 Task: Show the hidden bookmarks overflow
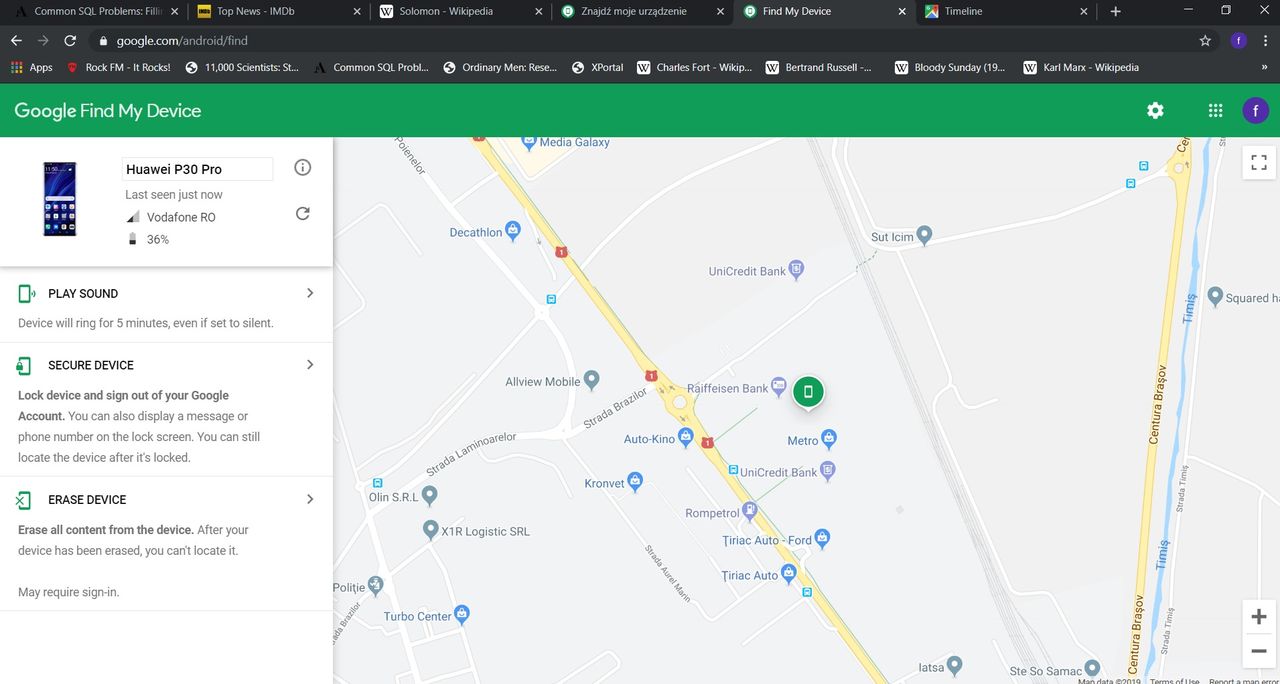[1264, 68]
